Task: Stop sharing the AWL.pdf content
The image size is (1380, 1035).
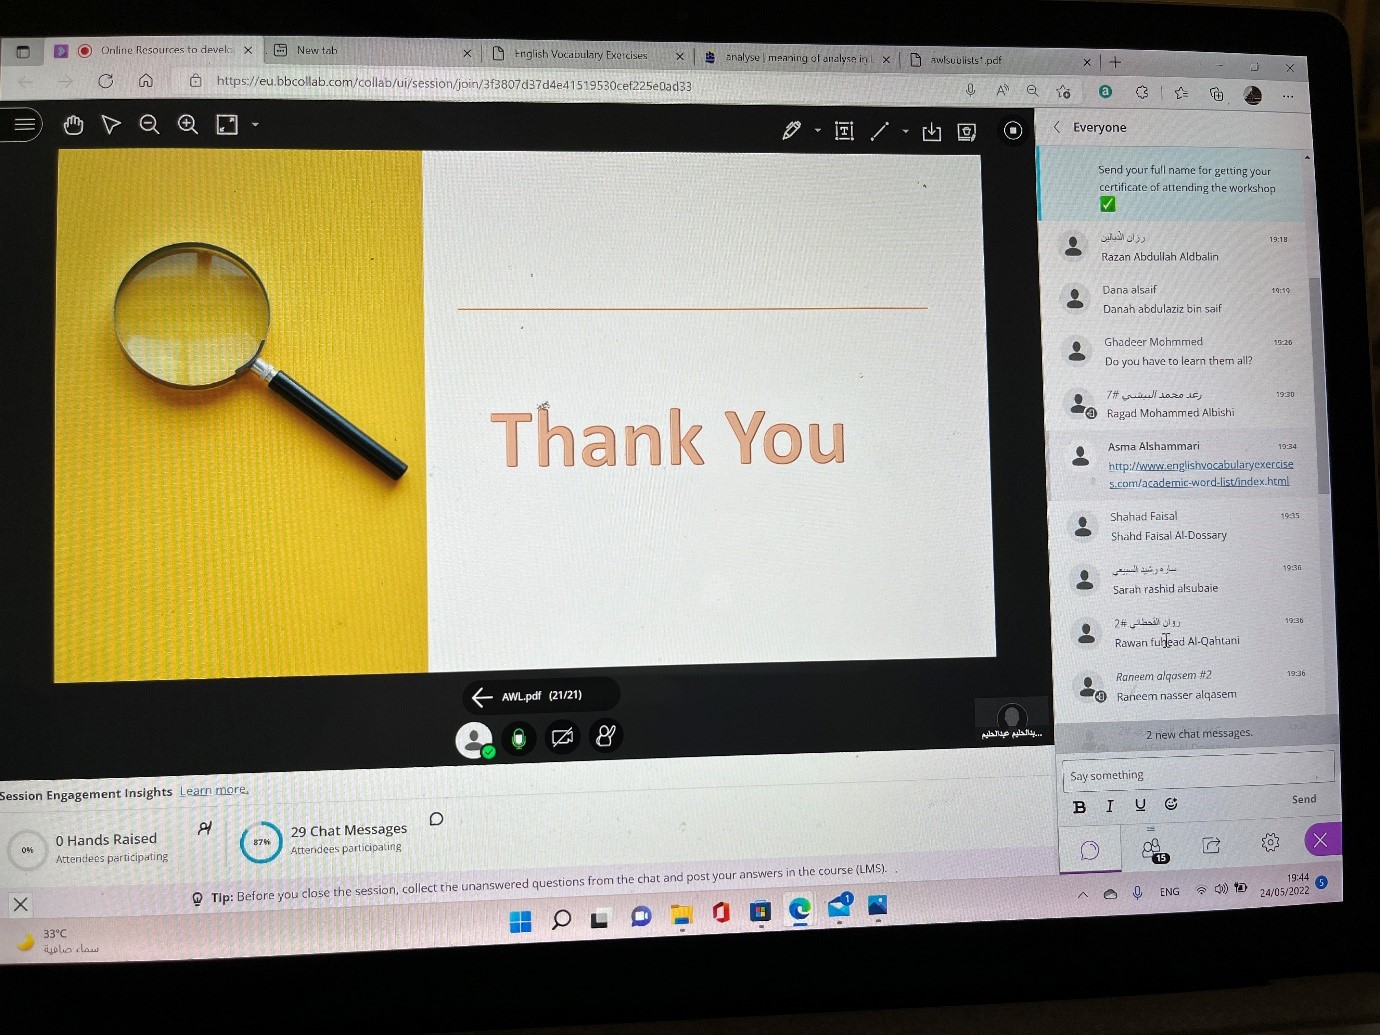Action: tap(1012, 131)
